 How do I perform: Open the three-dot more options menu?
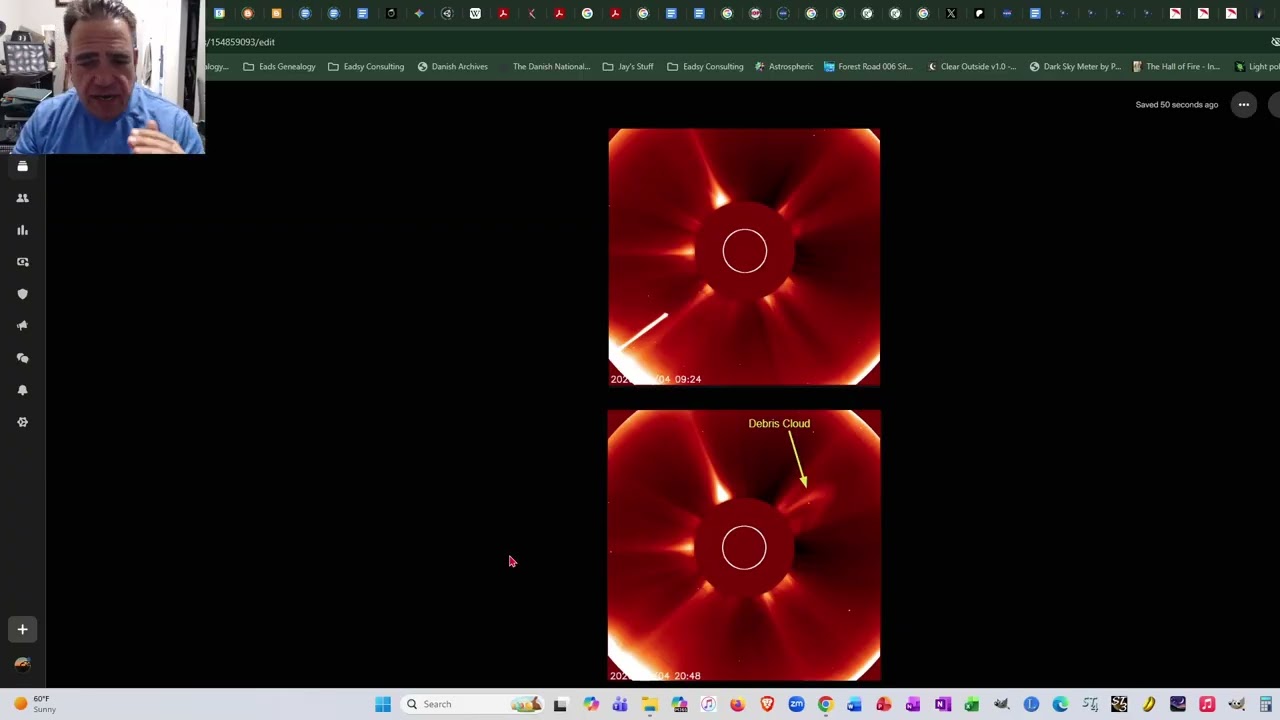1243,105
